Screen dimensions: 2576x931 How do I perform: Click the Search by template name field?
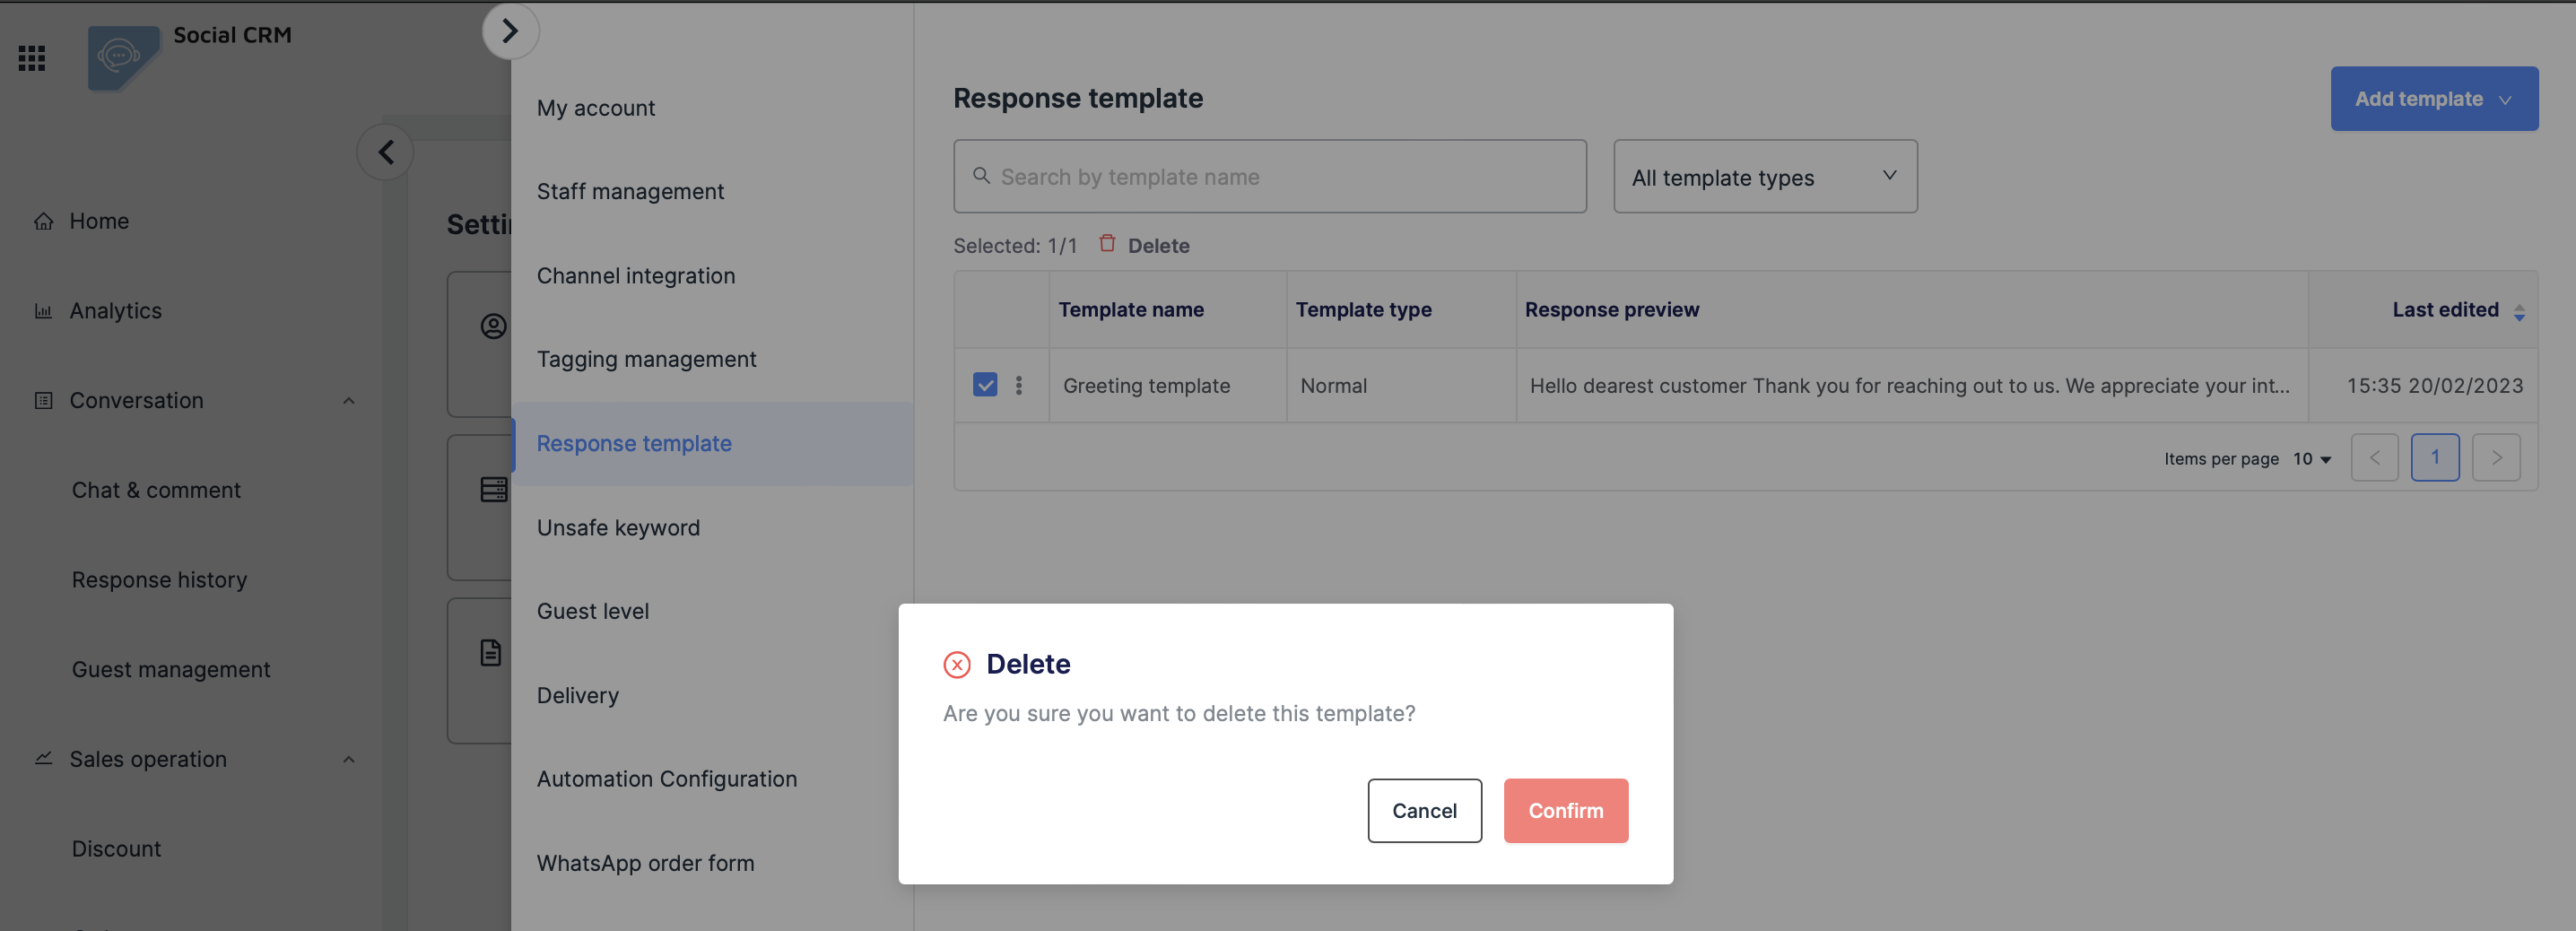point(1270,177)
